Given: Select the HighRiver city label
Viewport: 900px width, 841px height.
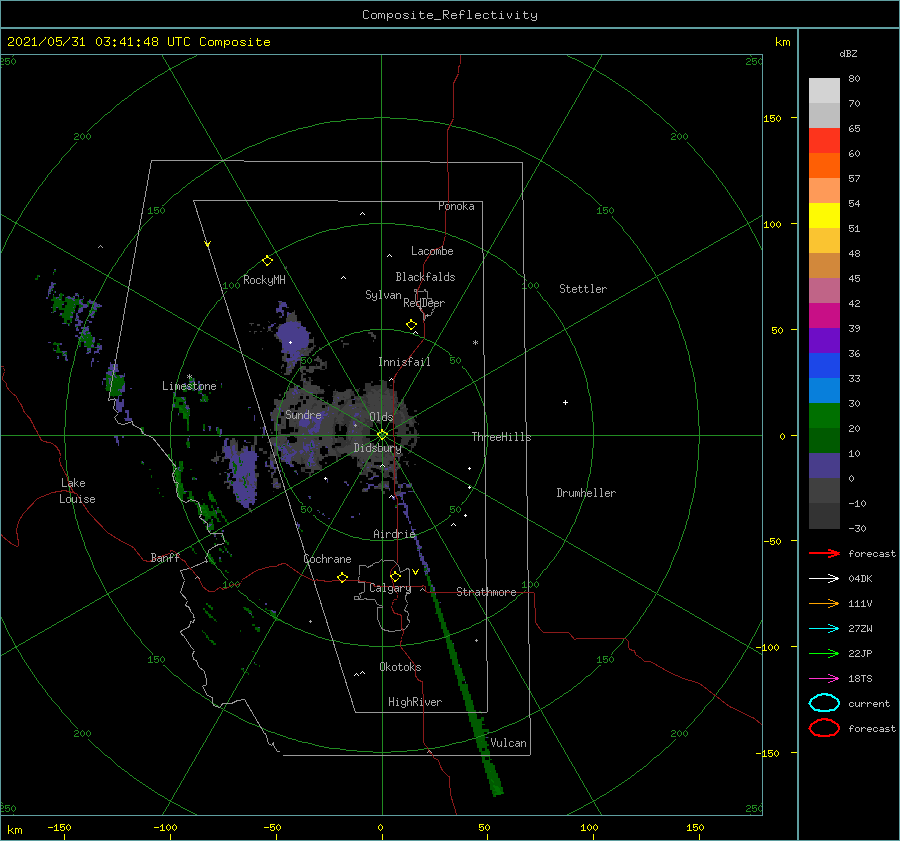Looking at the screenshot, I should [x=415, y=702].
